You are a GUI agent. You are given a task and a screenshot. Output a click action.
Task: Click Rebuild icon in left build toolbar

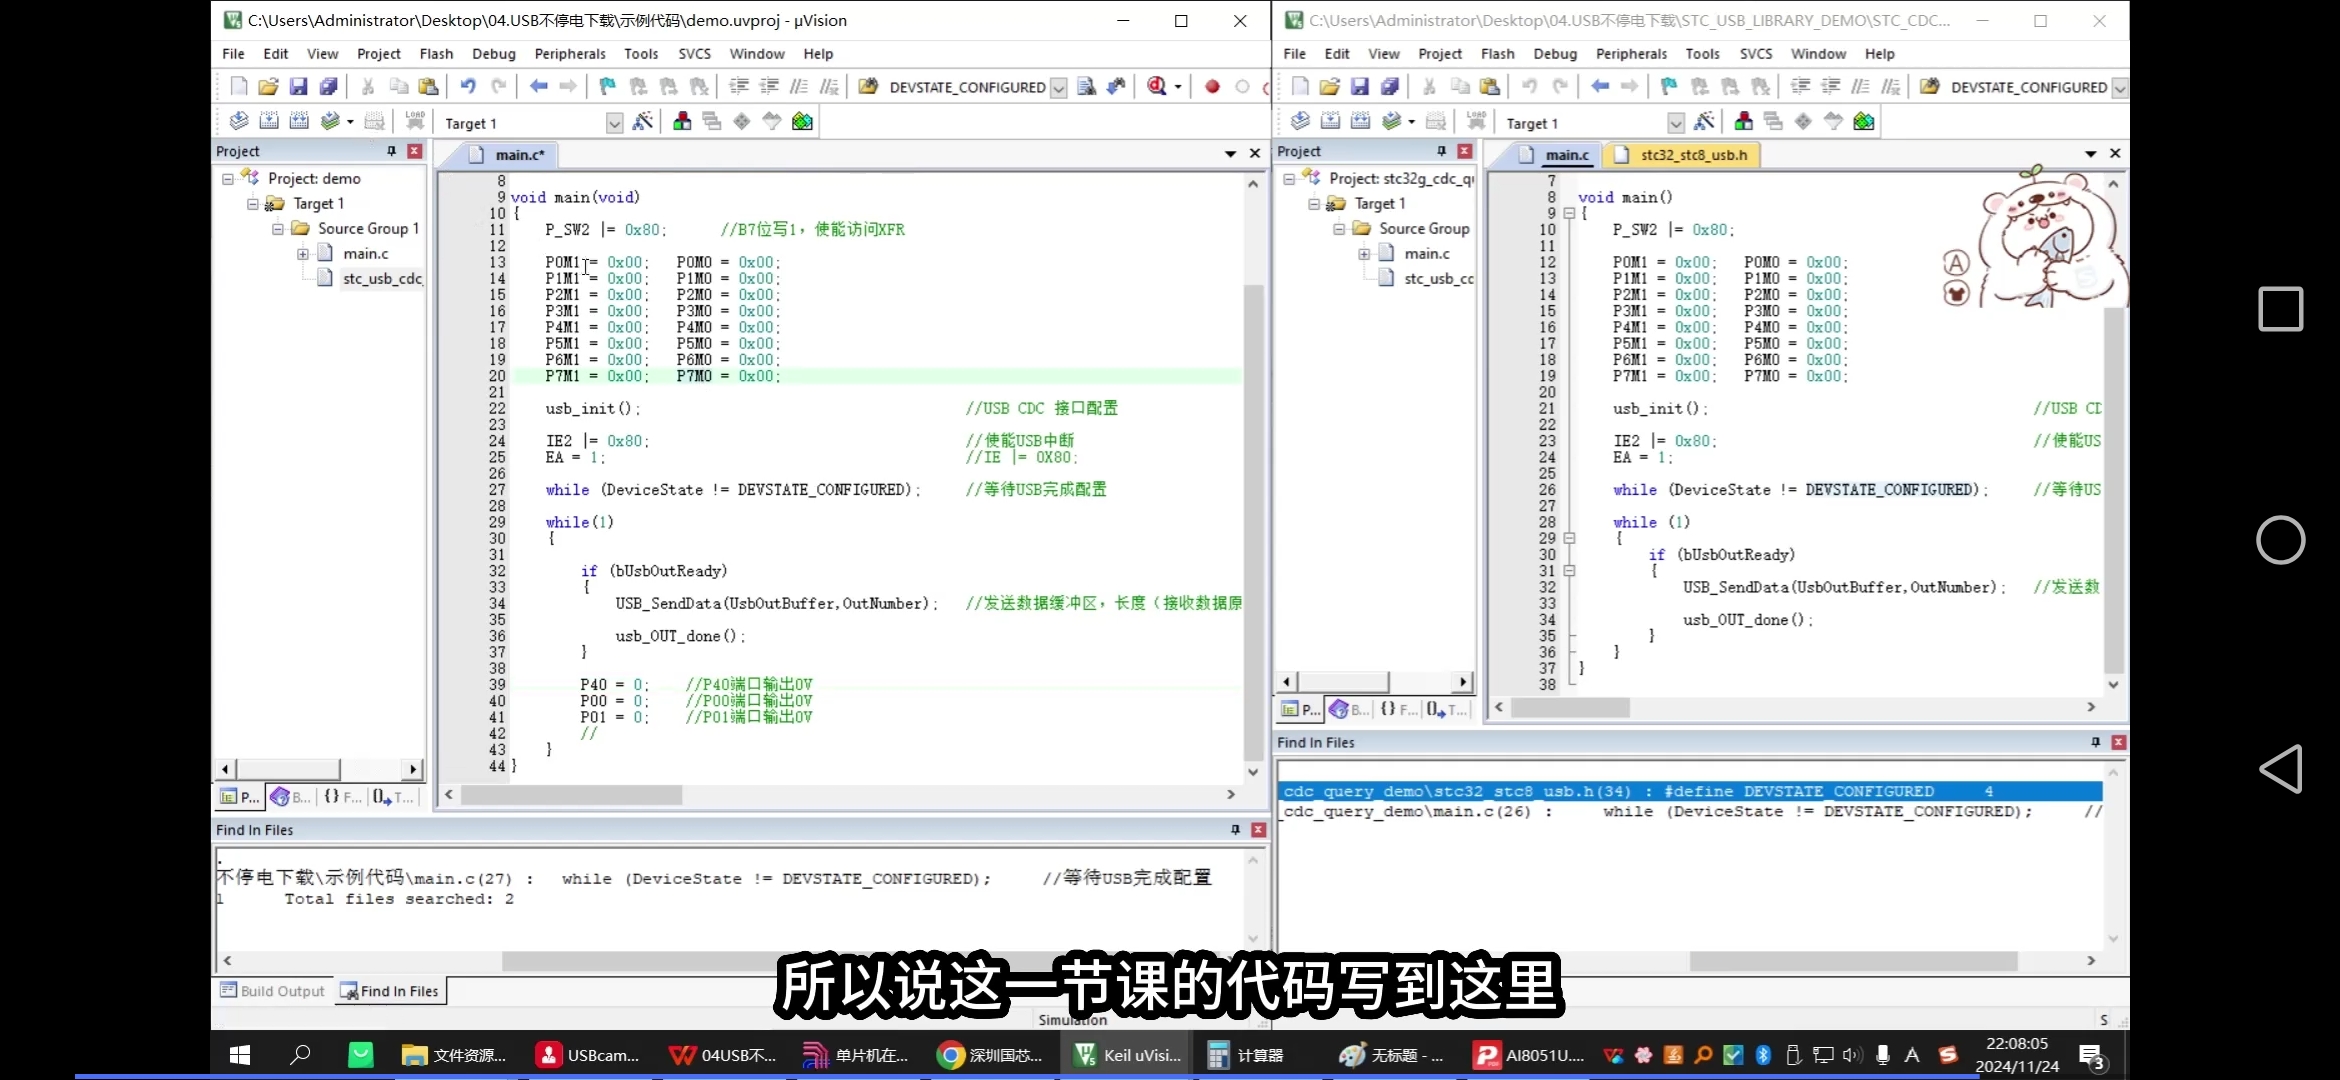pos(299,122)
